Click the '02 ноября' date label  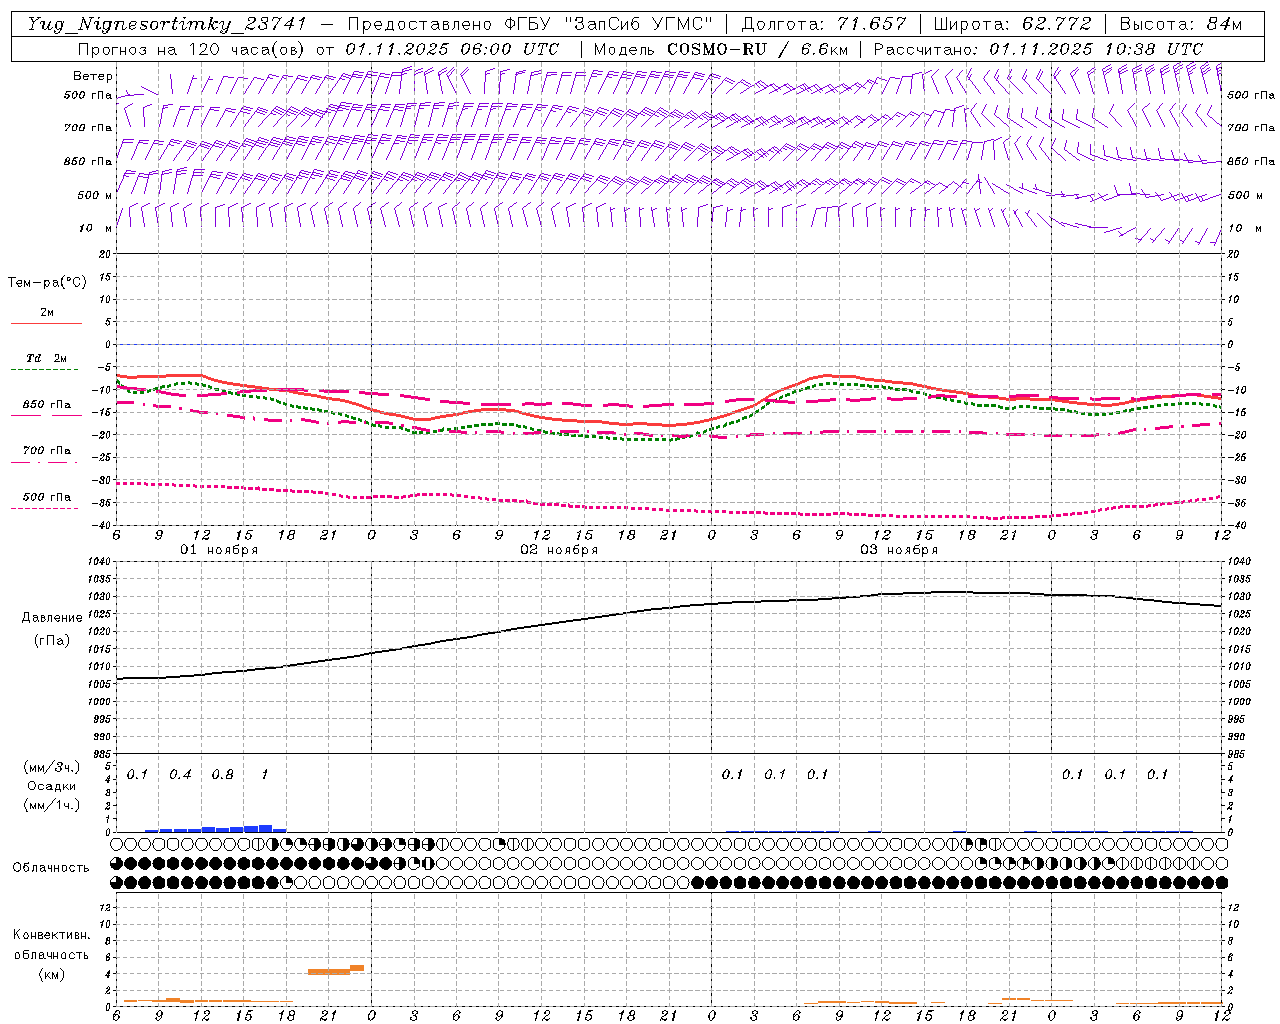(559, 550)
